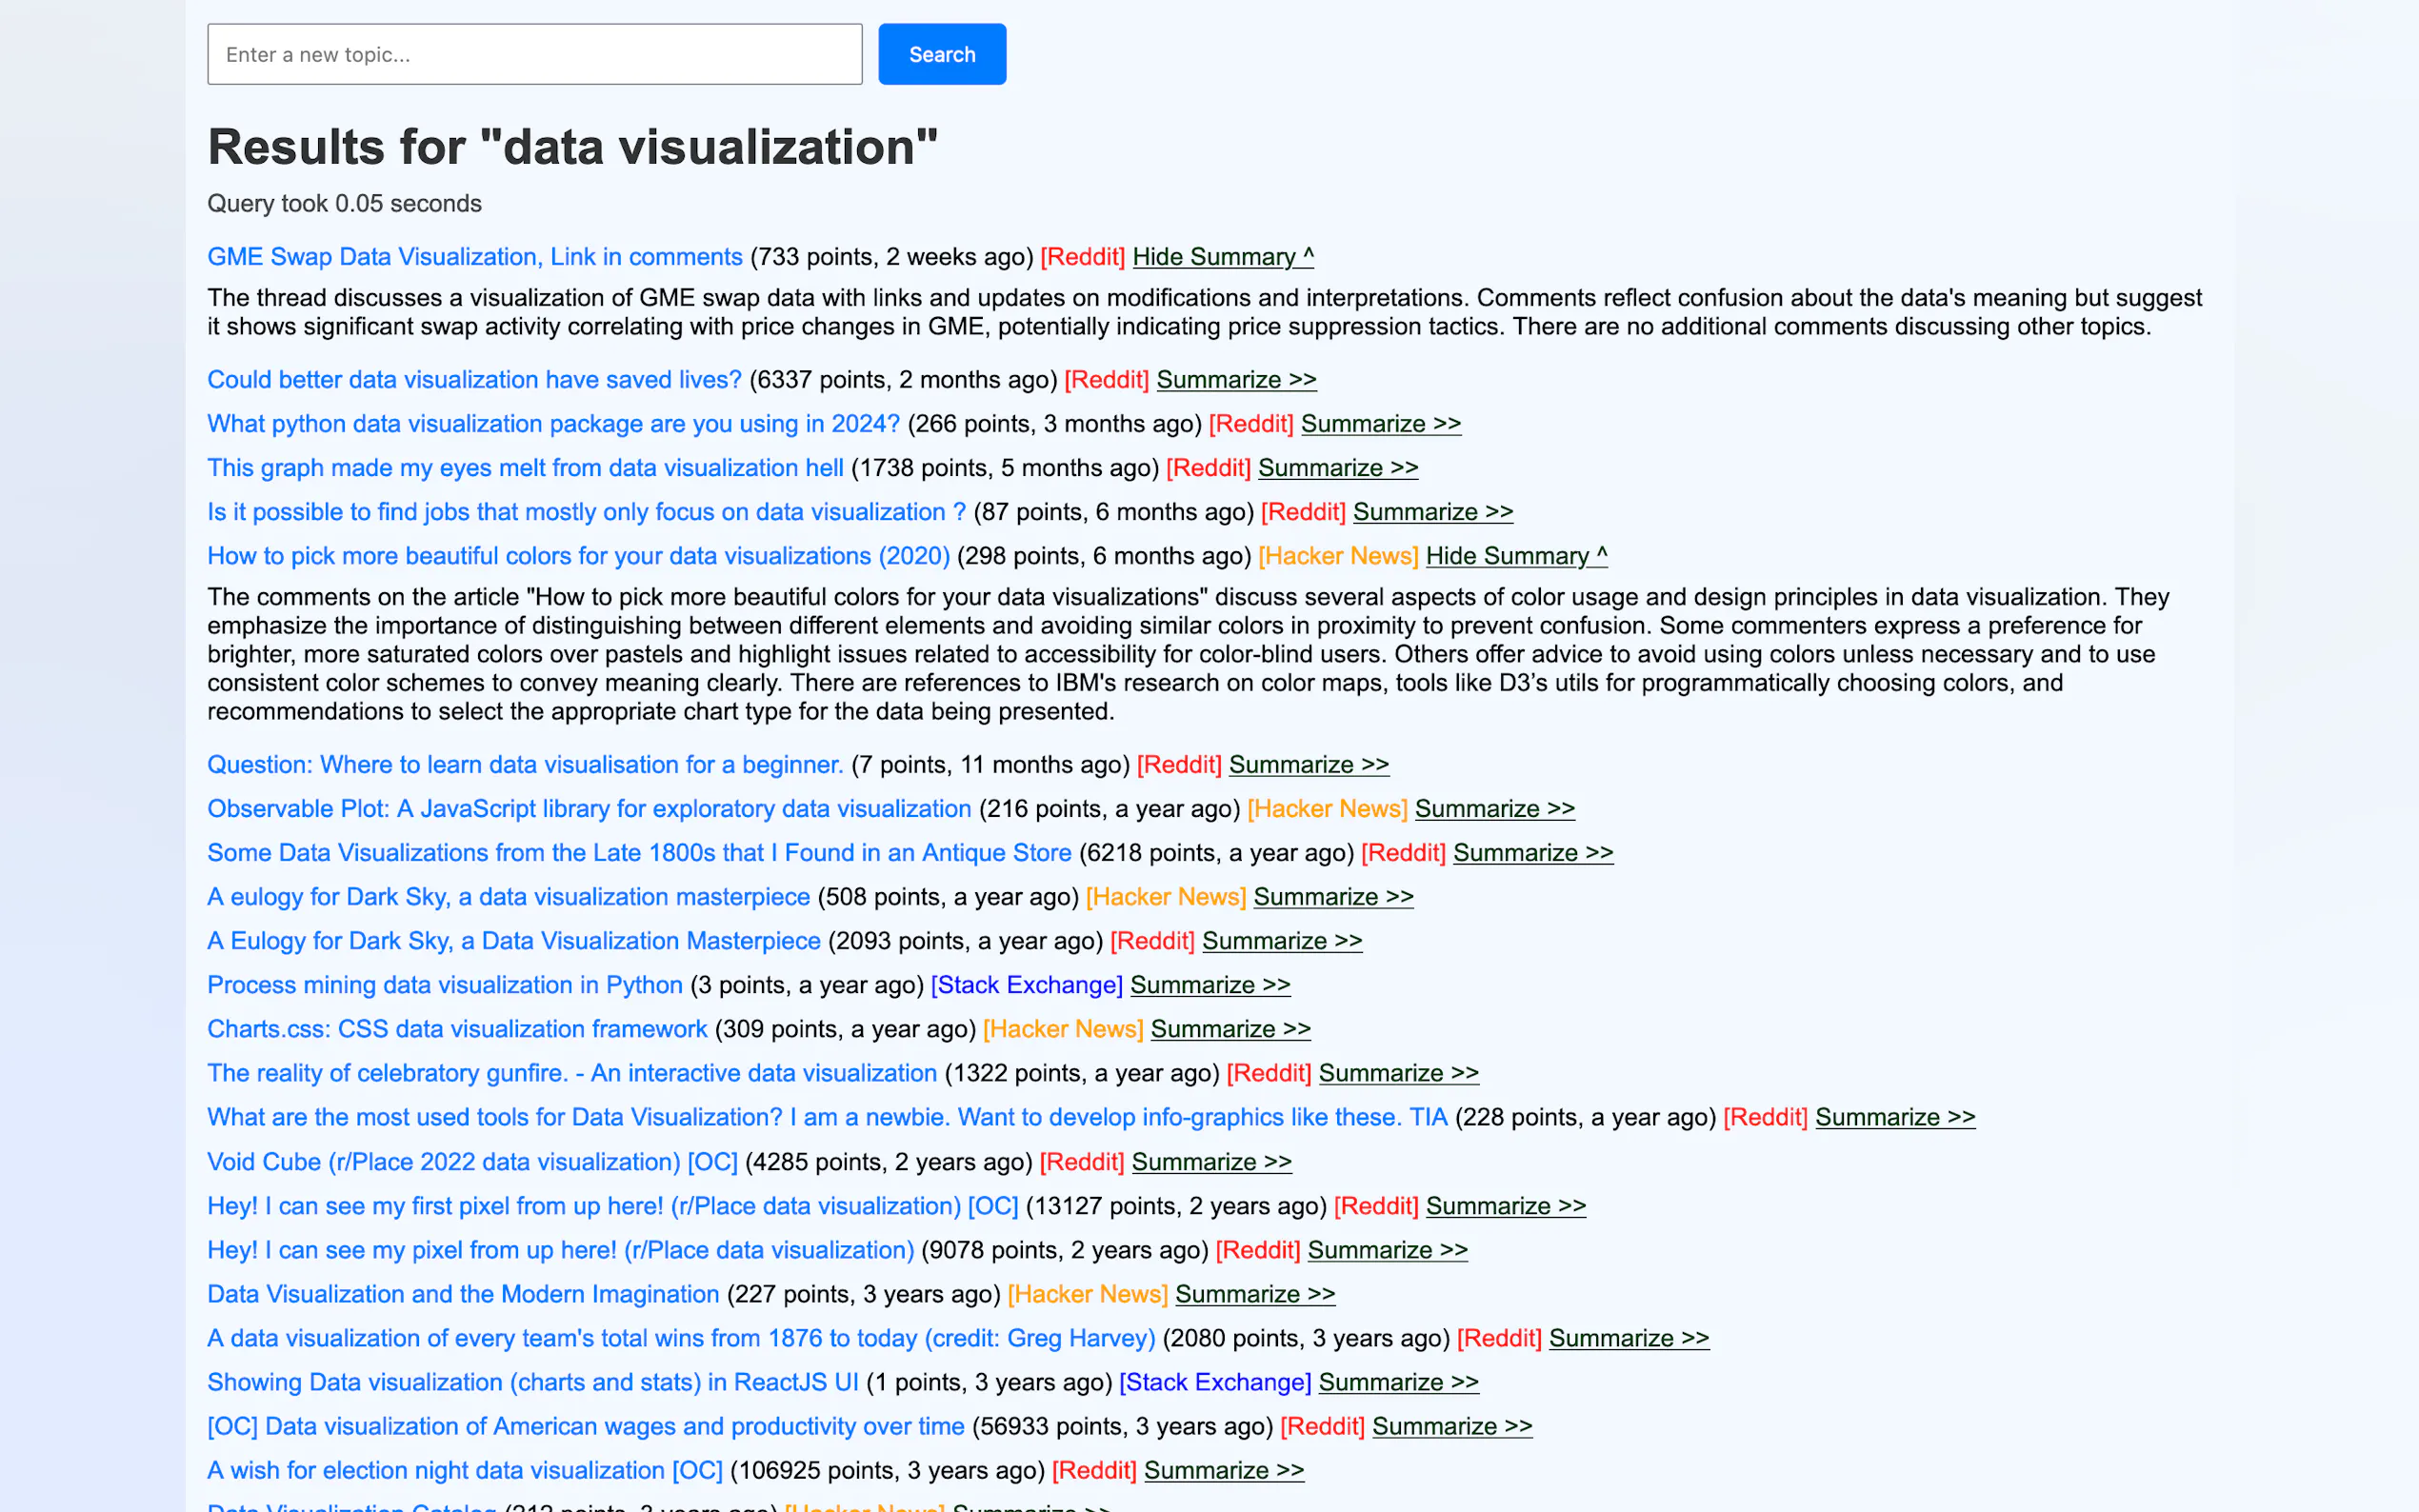2419x1512 pixels.
Task: Open the celebratory gunfire interactive visualization link
Action: 571,1073
